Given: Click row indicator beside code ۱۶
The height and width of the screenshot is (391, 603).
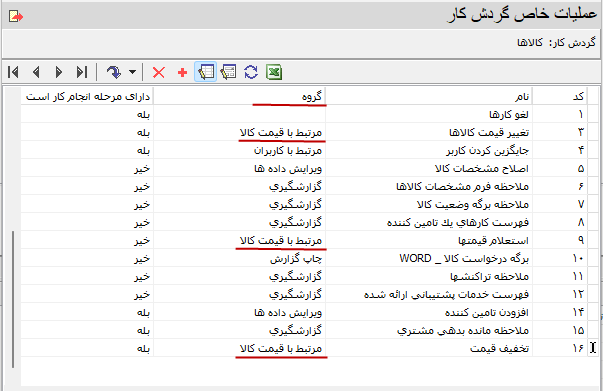Looking at the screenshot, I should click(x=593, y=348).
